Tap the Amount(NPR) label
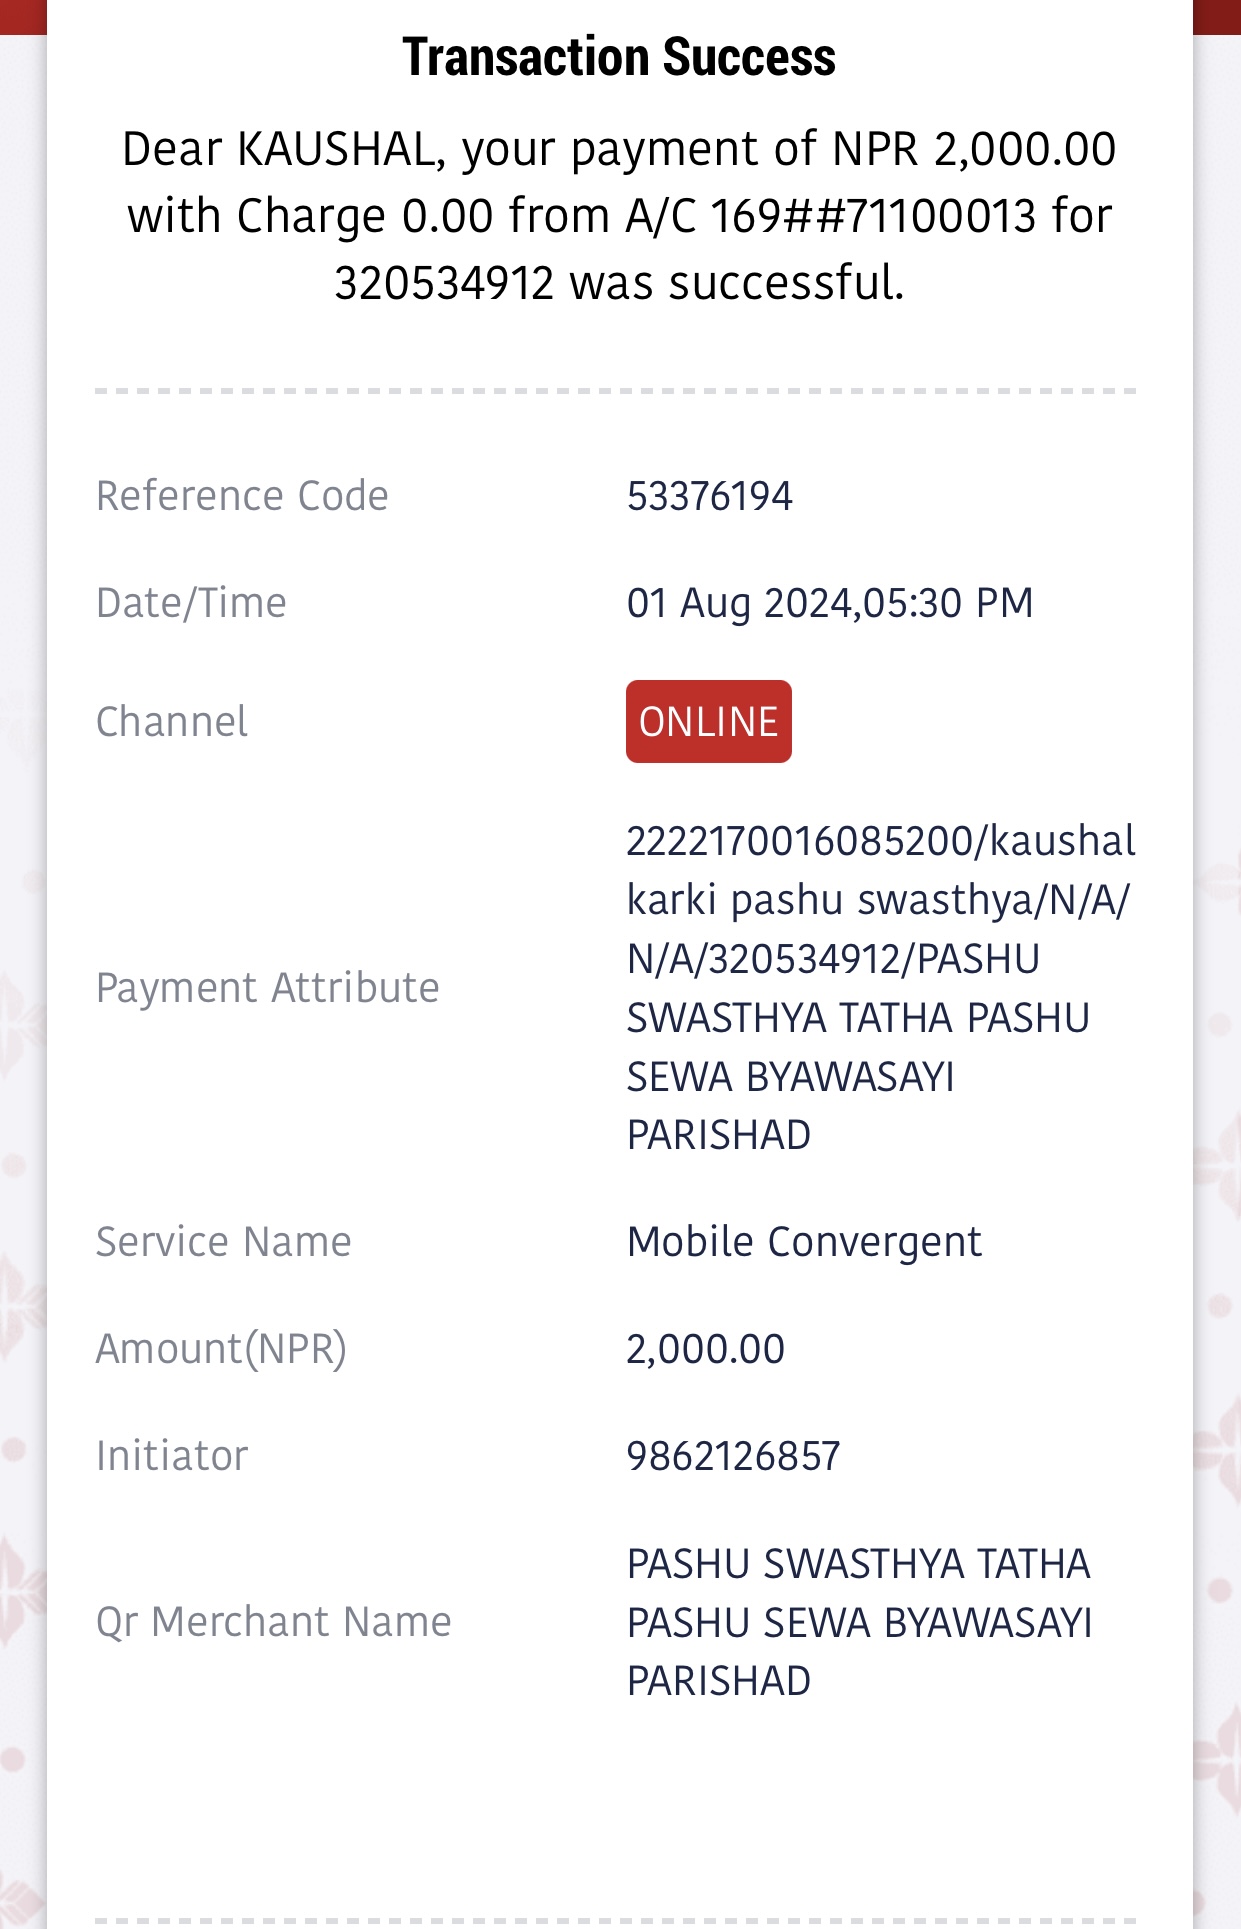Image resolution: width=1241 pixels, height=1929 pixels. (x=221, y=1349)
